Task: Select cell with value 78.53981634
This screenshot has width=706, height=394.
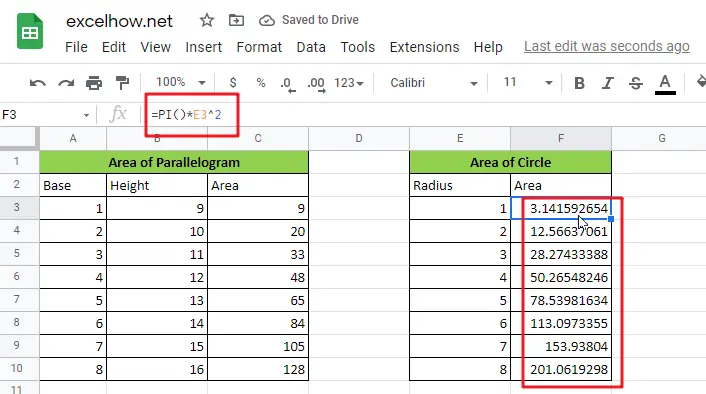Action: pos(561,300)
